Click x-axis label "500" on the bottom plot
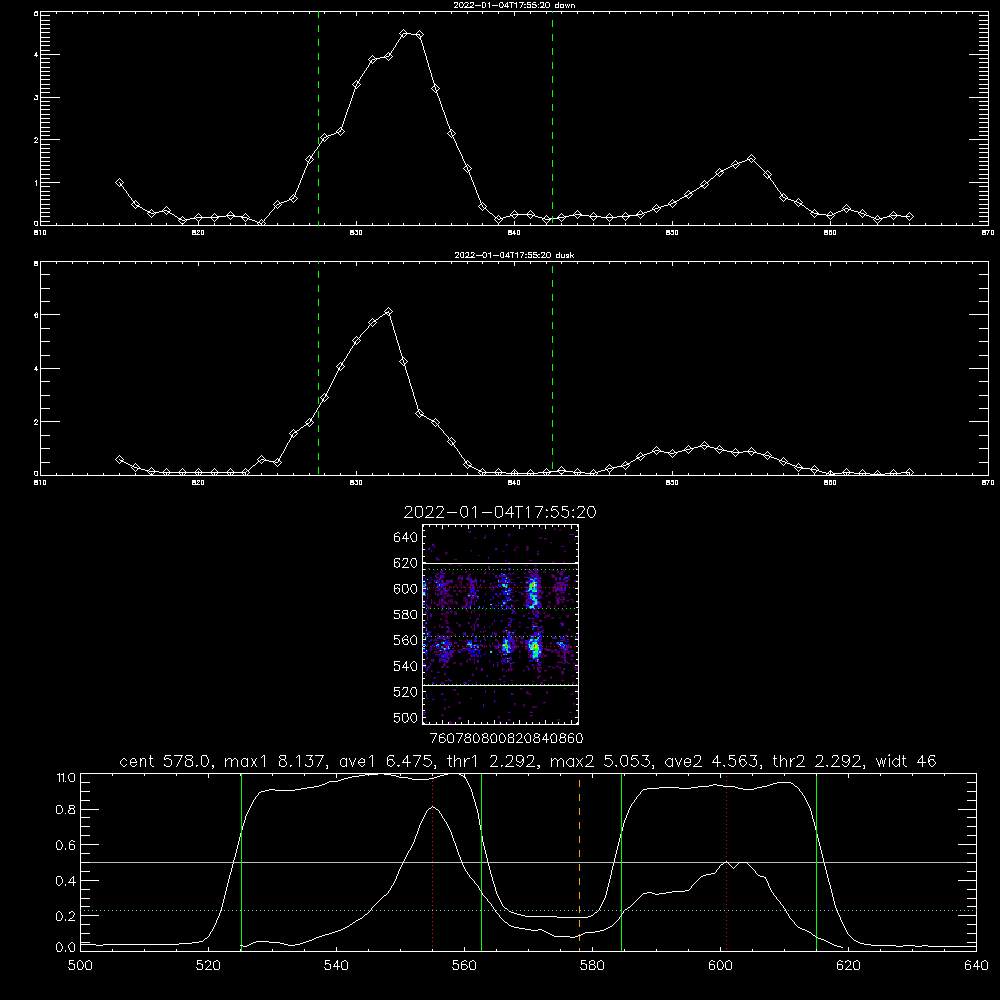Viewport: 1000px width, 1000px height. click(80, 966)
